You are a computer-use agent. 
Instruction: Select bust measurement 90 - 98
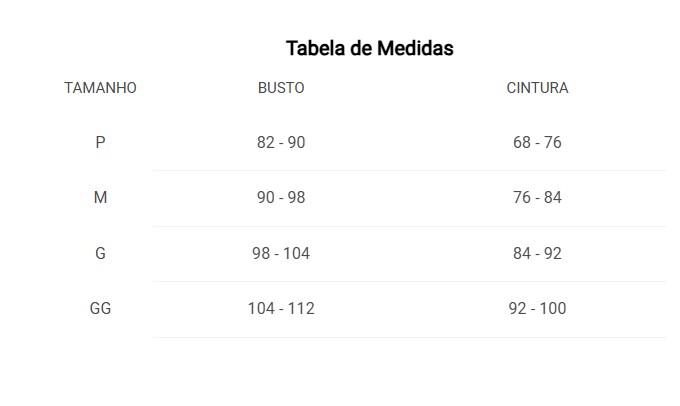point(281,197)
